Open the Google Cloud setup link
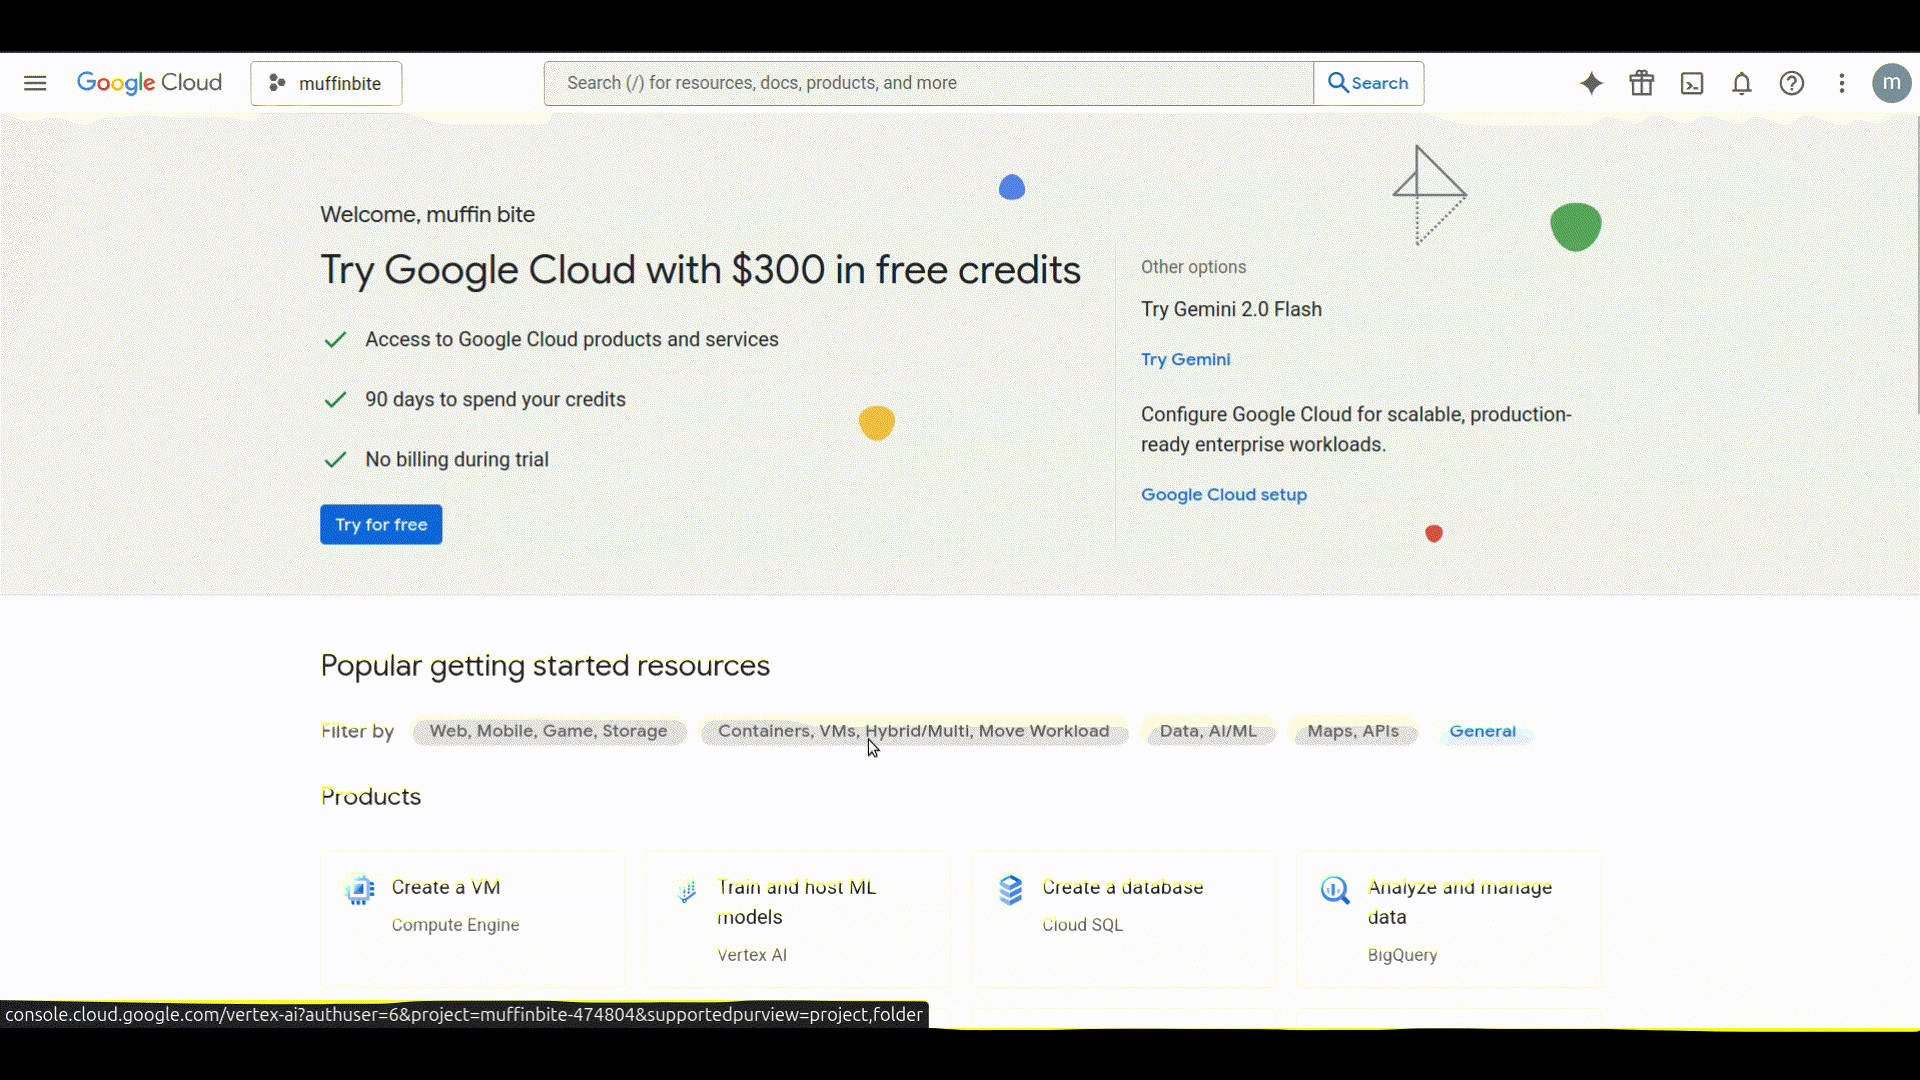1920x1080 pixels. [x=1223, y=494]
